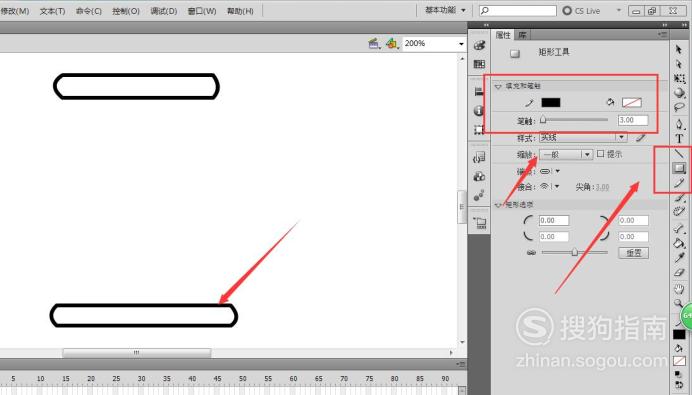The height and width of the screenshot is (395, 692).
Task: Select the Hand tool
Action: tap(679, 289)
